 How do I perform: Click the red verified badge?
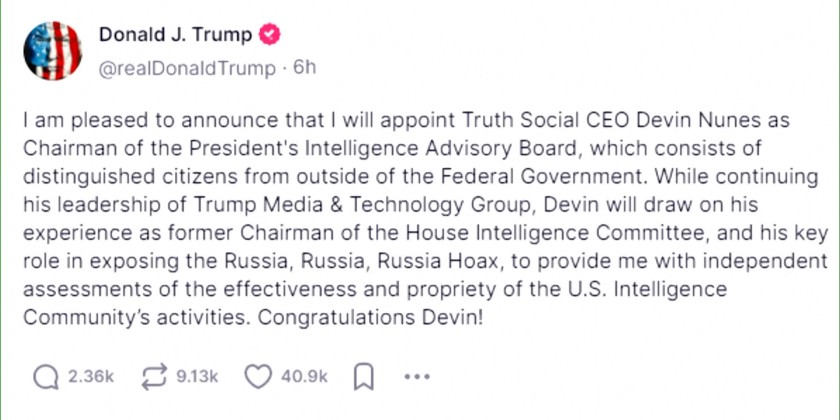point(270,35)
